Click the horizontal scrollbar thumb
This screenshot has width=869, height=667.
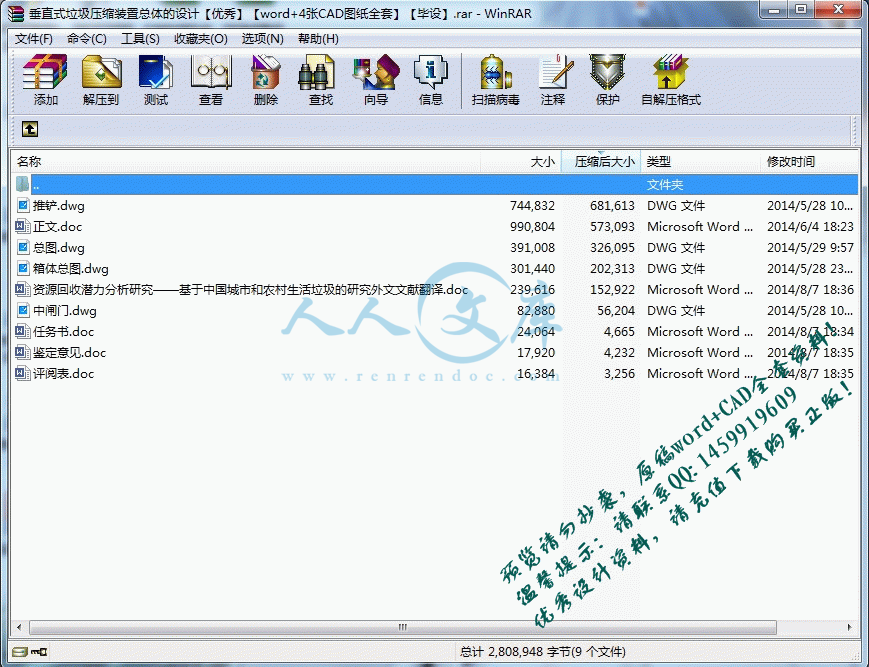[x=403, y=627]
